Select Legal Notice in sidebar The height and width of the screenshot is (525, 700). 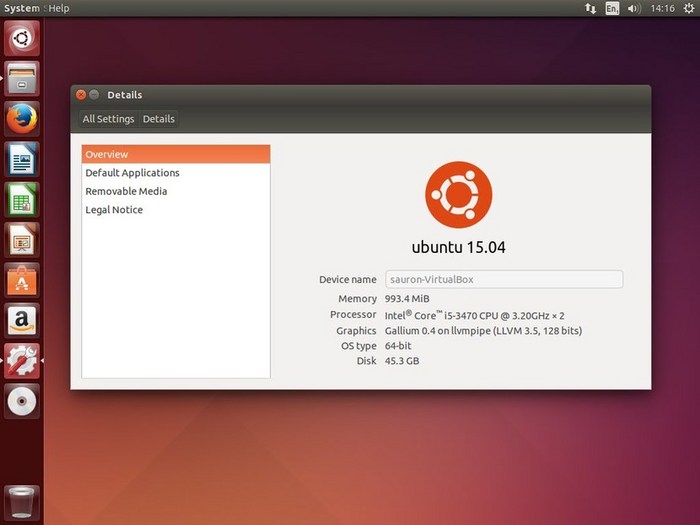pyautogui.click(x=176, y=210)
